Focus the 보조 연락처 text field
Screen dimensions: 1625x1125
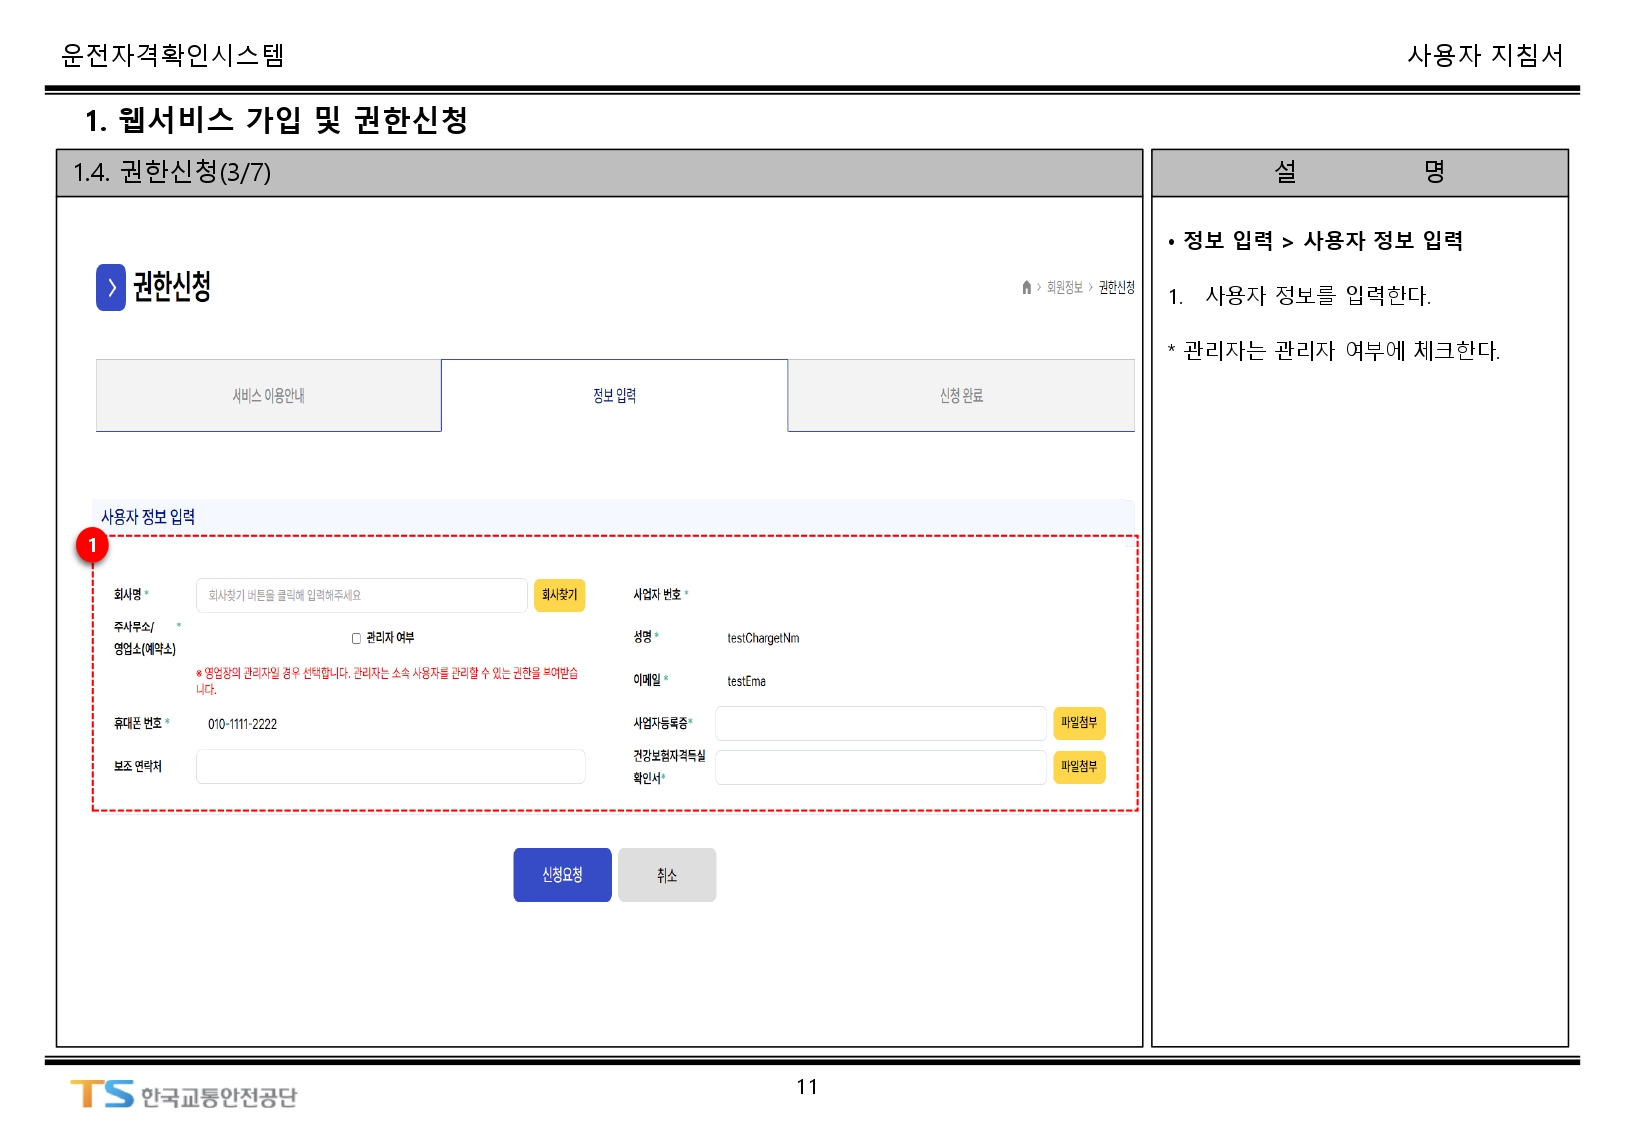coord(390,767)
